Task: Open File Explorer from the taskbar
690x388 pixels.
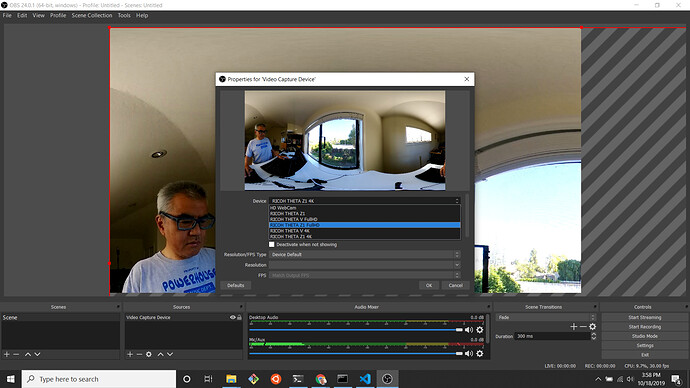Action: [x=231, y=379]
